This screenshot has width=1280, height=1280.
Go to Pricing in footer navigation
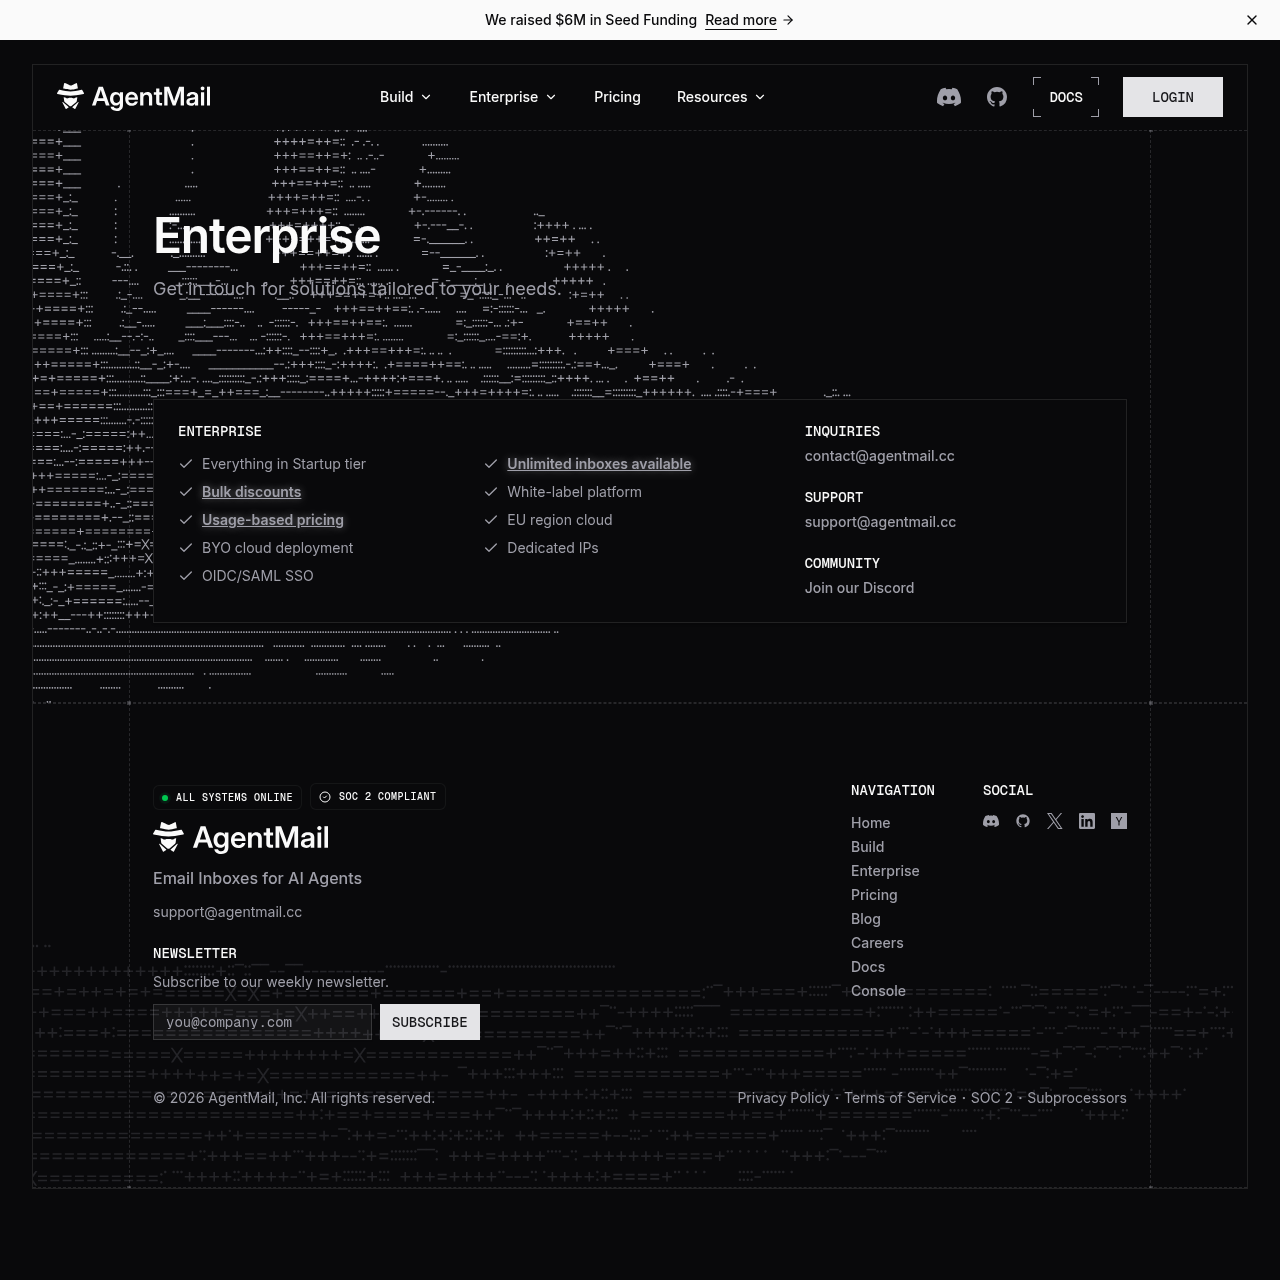coord(874,895)
